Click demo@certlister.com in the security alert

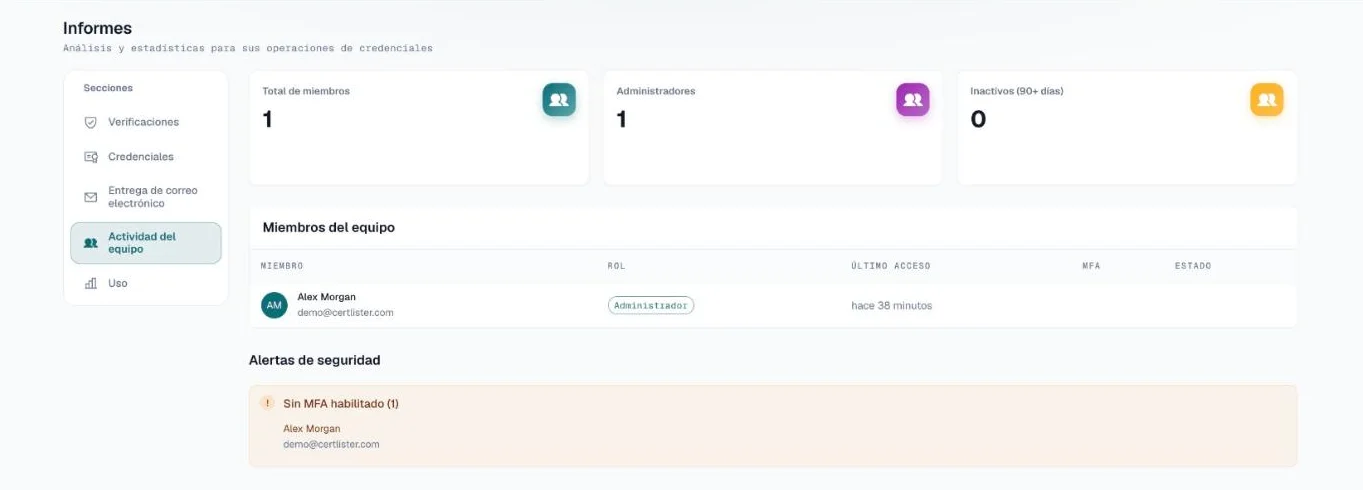331,444
